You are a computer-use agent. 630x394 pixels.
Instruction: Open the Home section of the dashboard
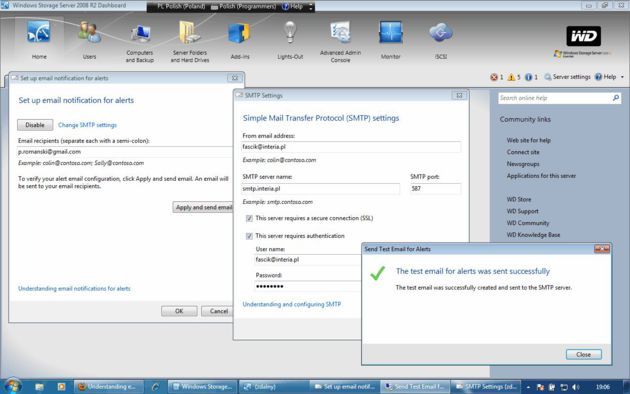(39, 40)
